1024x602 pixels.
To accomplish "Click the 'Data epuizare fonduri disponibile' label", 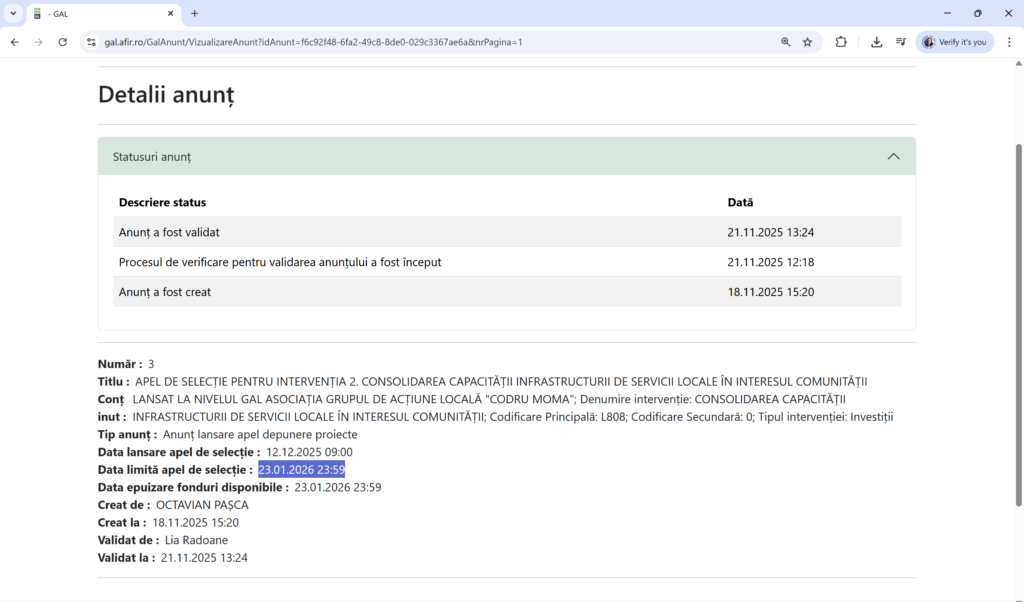I will pyautogui.click(x=193, y=487).
